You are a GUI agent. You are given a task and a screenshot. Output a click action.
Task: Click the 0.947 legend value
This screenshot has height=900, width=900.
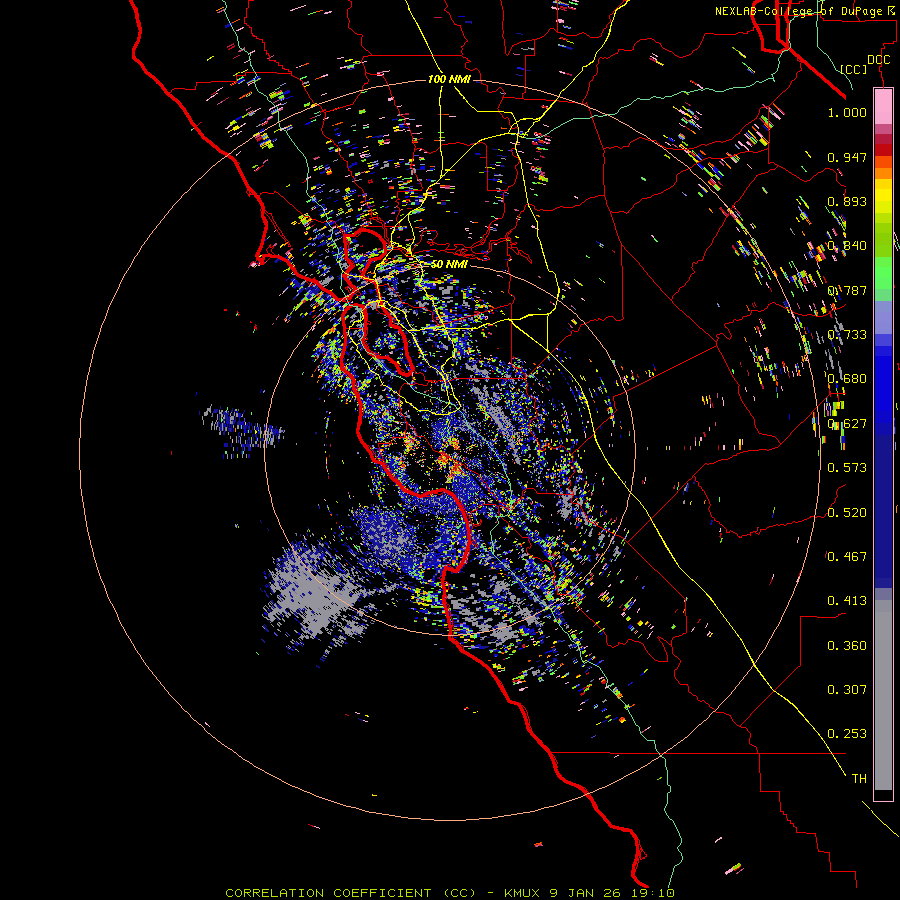point(847,157)
